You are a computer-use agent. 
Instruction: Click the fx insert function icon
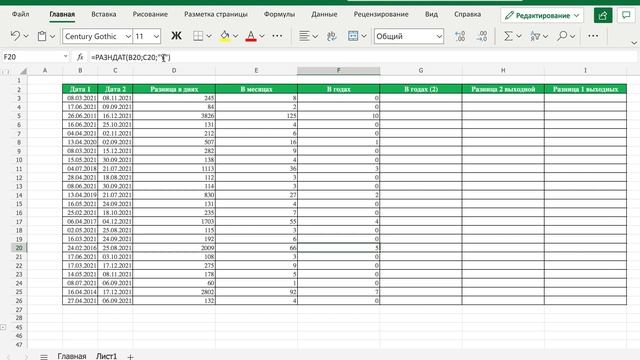[80, 57]
